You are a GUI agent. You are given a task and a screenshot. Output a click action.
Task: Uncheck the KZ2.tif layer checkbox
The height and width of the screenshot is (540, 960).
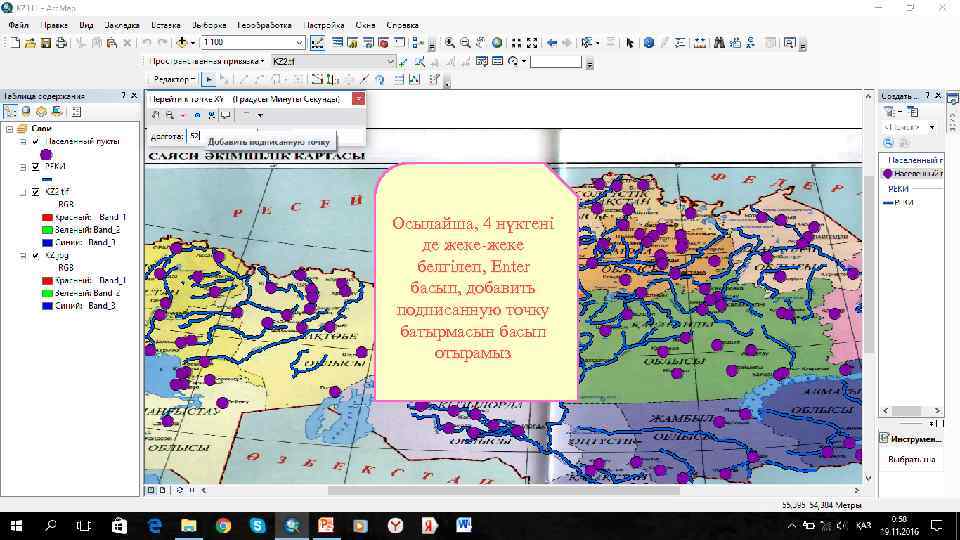[37, 191]
